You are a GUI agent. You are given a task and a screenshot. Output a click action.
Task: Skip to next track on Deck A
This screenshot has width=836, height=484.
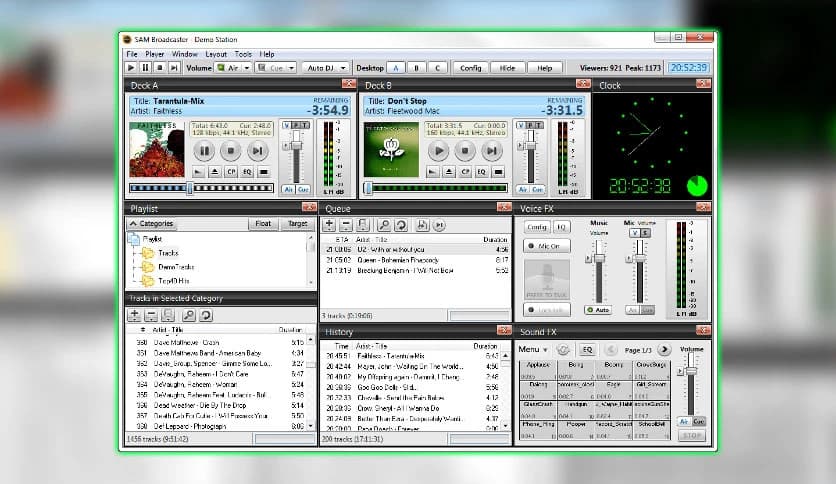[x=257, y=151]
